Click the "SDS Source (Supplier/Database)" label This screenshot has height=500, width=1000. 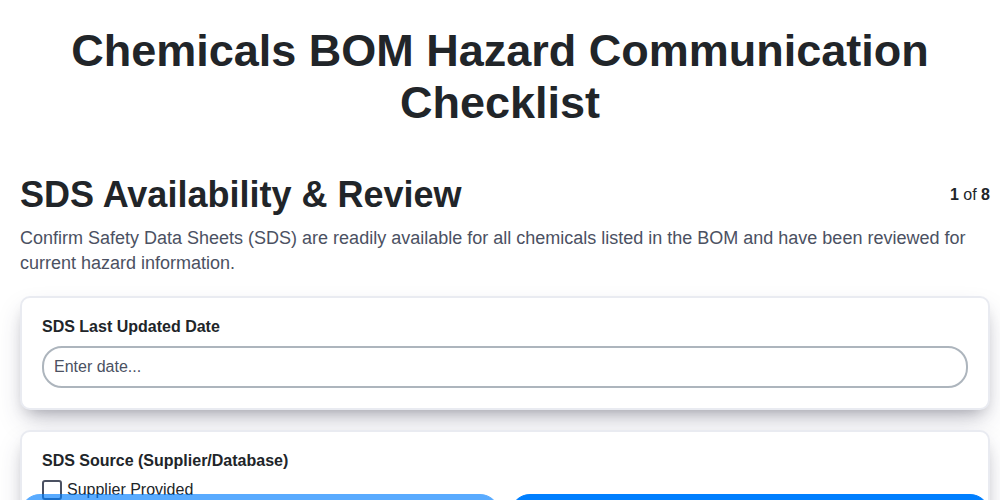[165, 460]
